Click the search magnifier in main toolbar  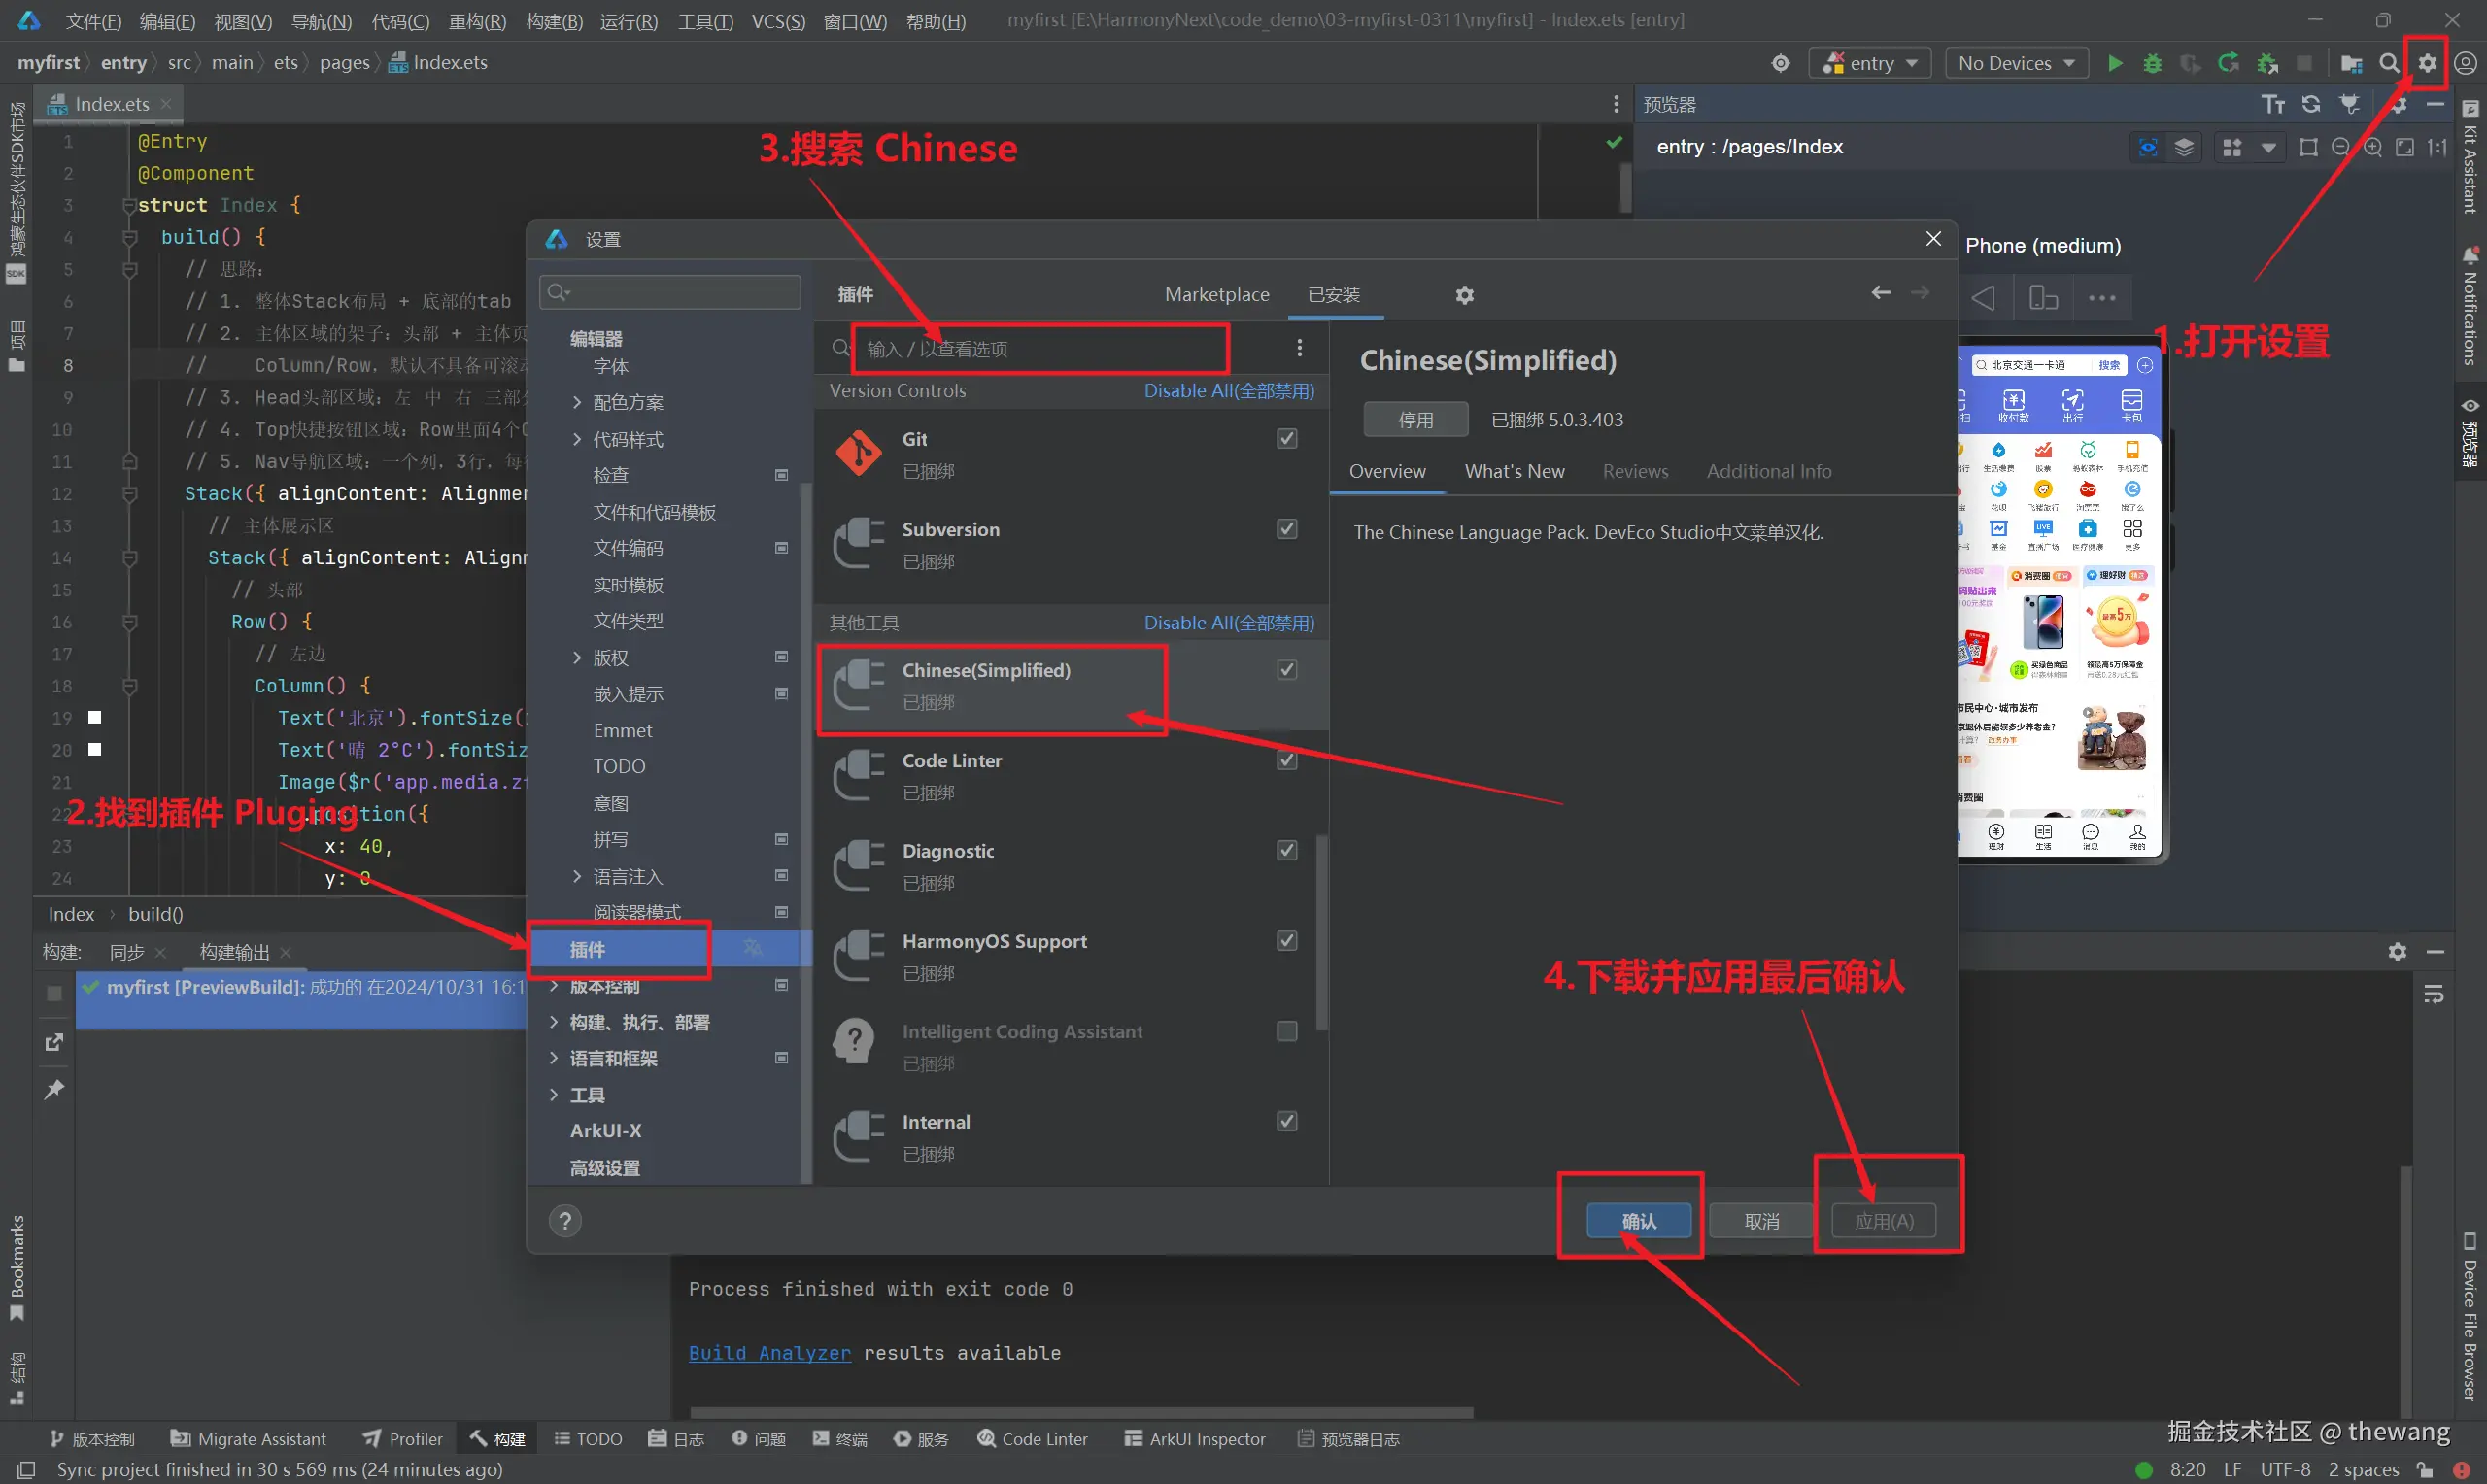(x=2388, y=63)
